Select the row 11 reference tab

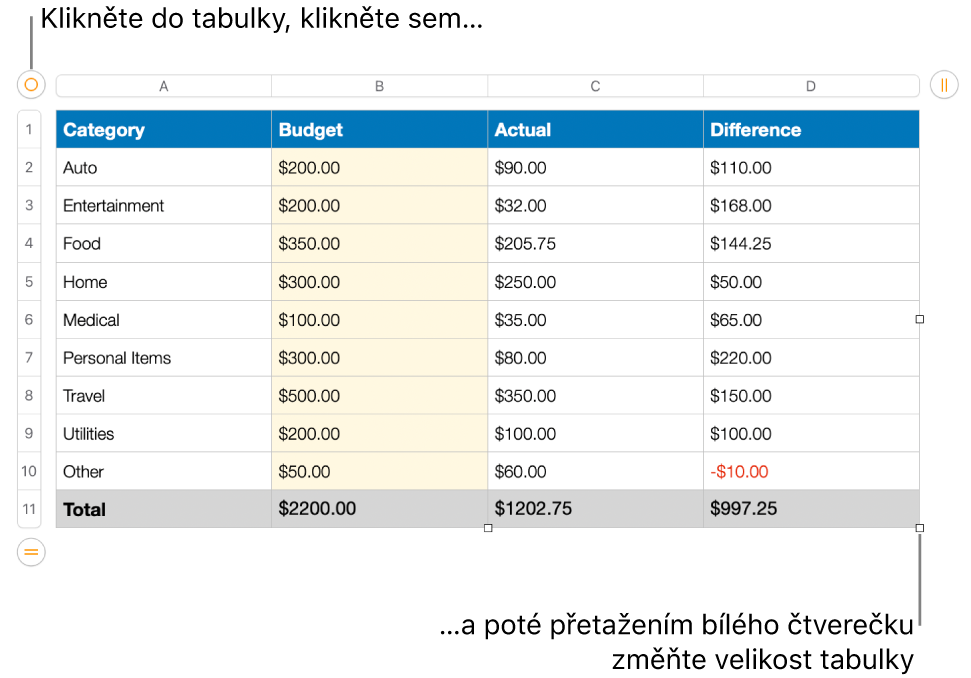[29, 509]
